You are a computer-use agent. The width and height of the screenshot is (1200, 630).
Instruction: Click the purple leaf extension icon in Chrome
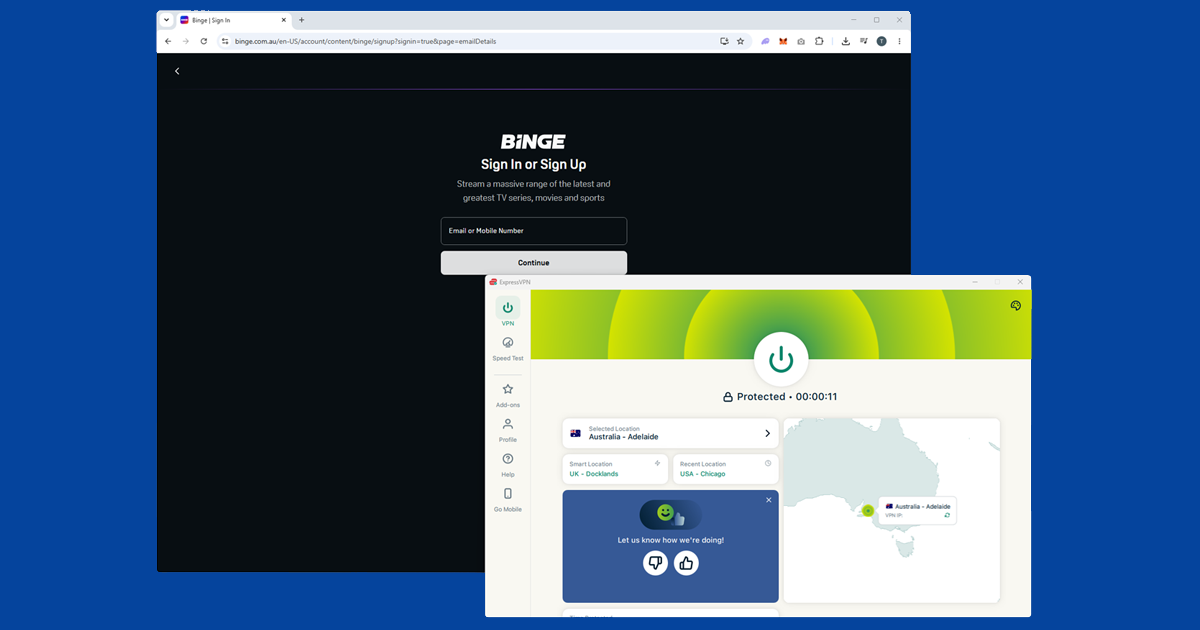(765, 41)
